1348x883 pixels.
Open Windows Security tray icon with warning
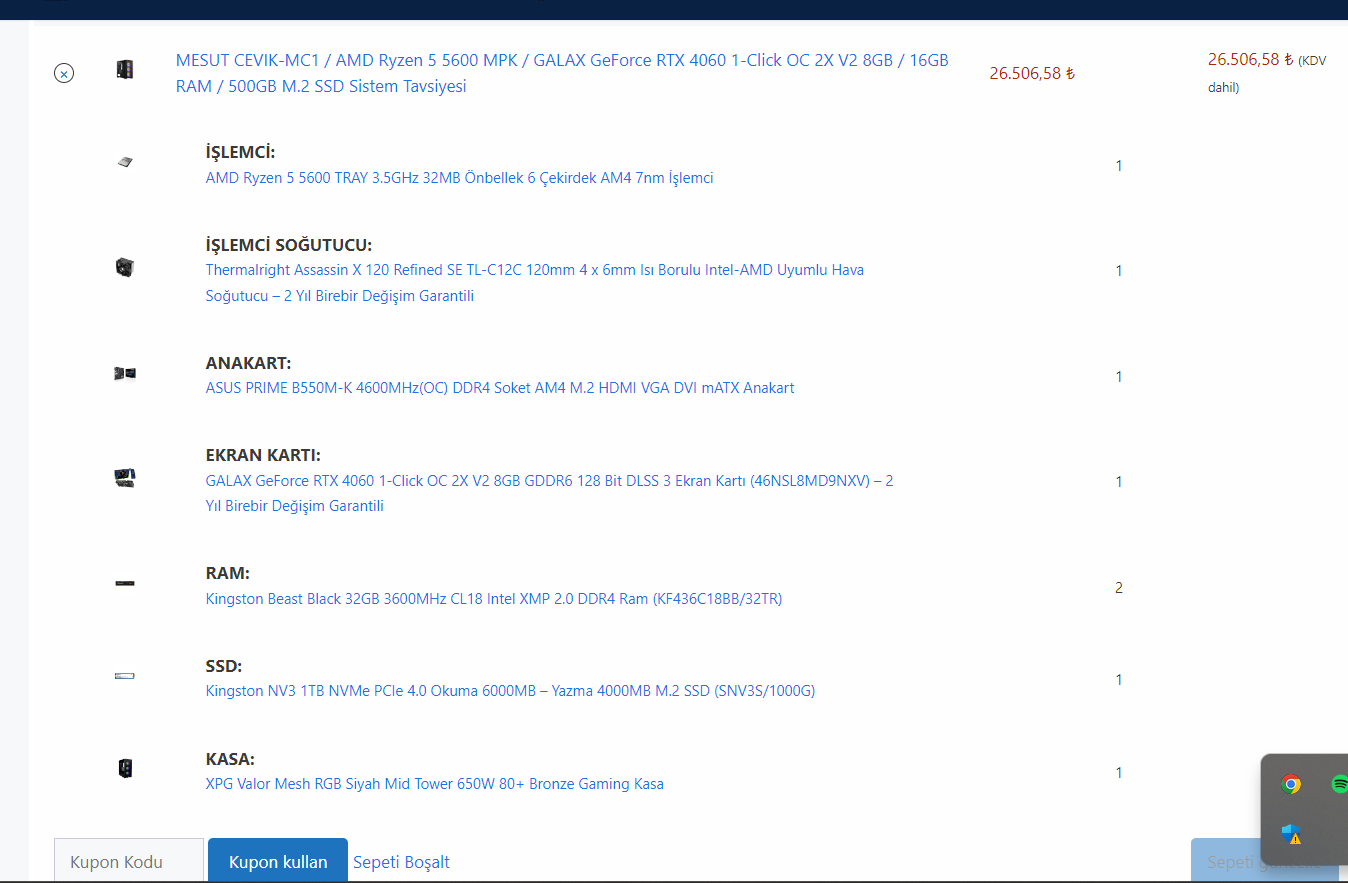pos(1291,834)
